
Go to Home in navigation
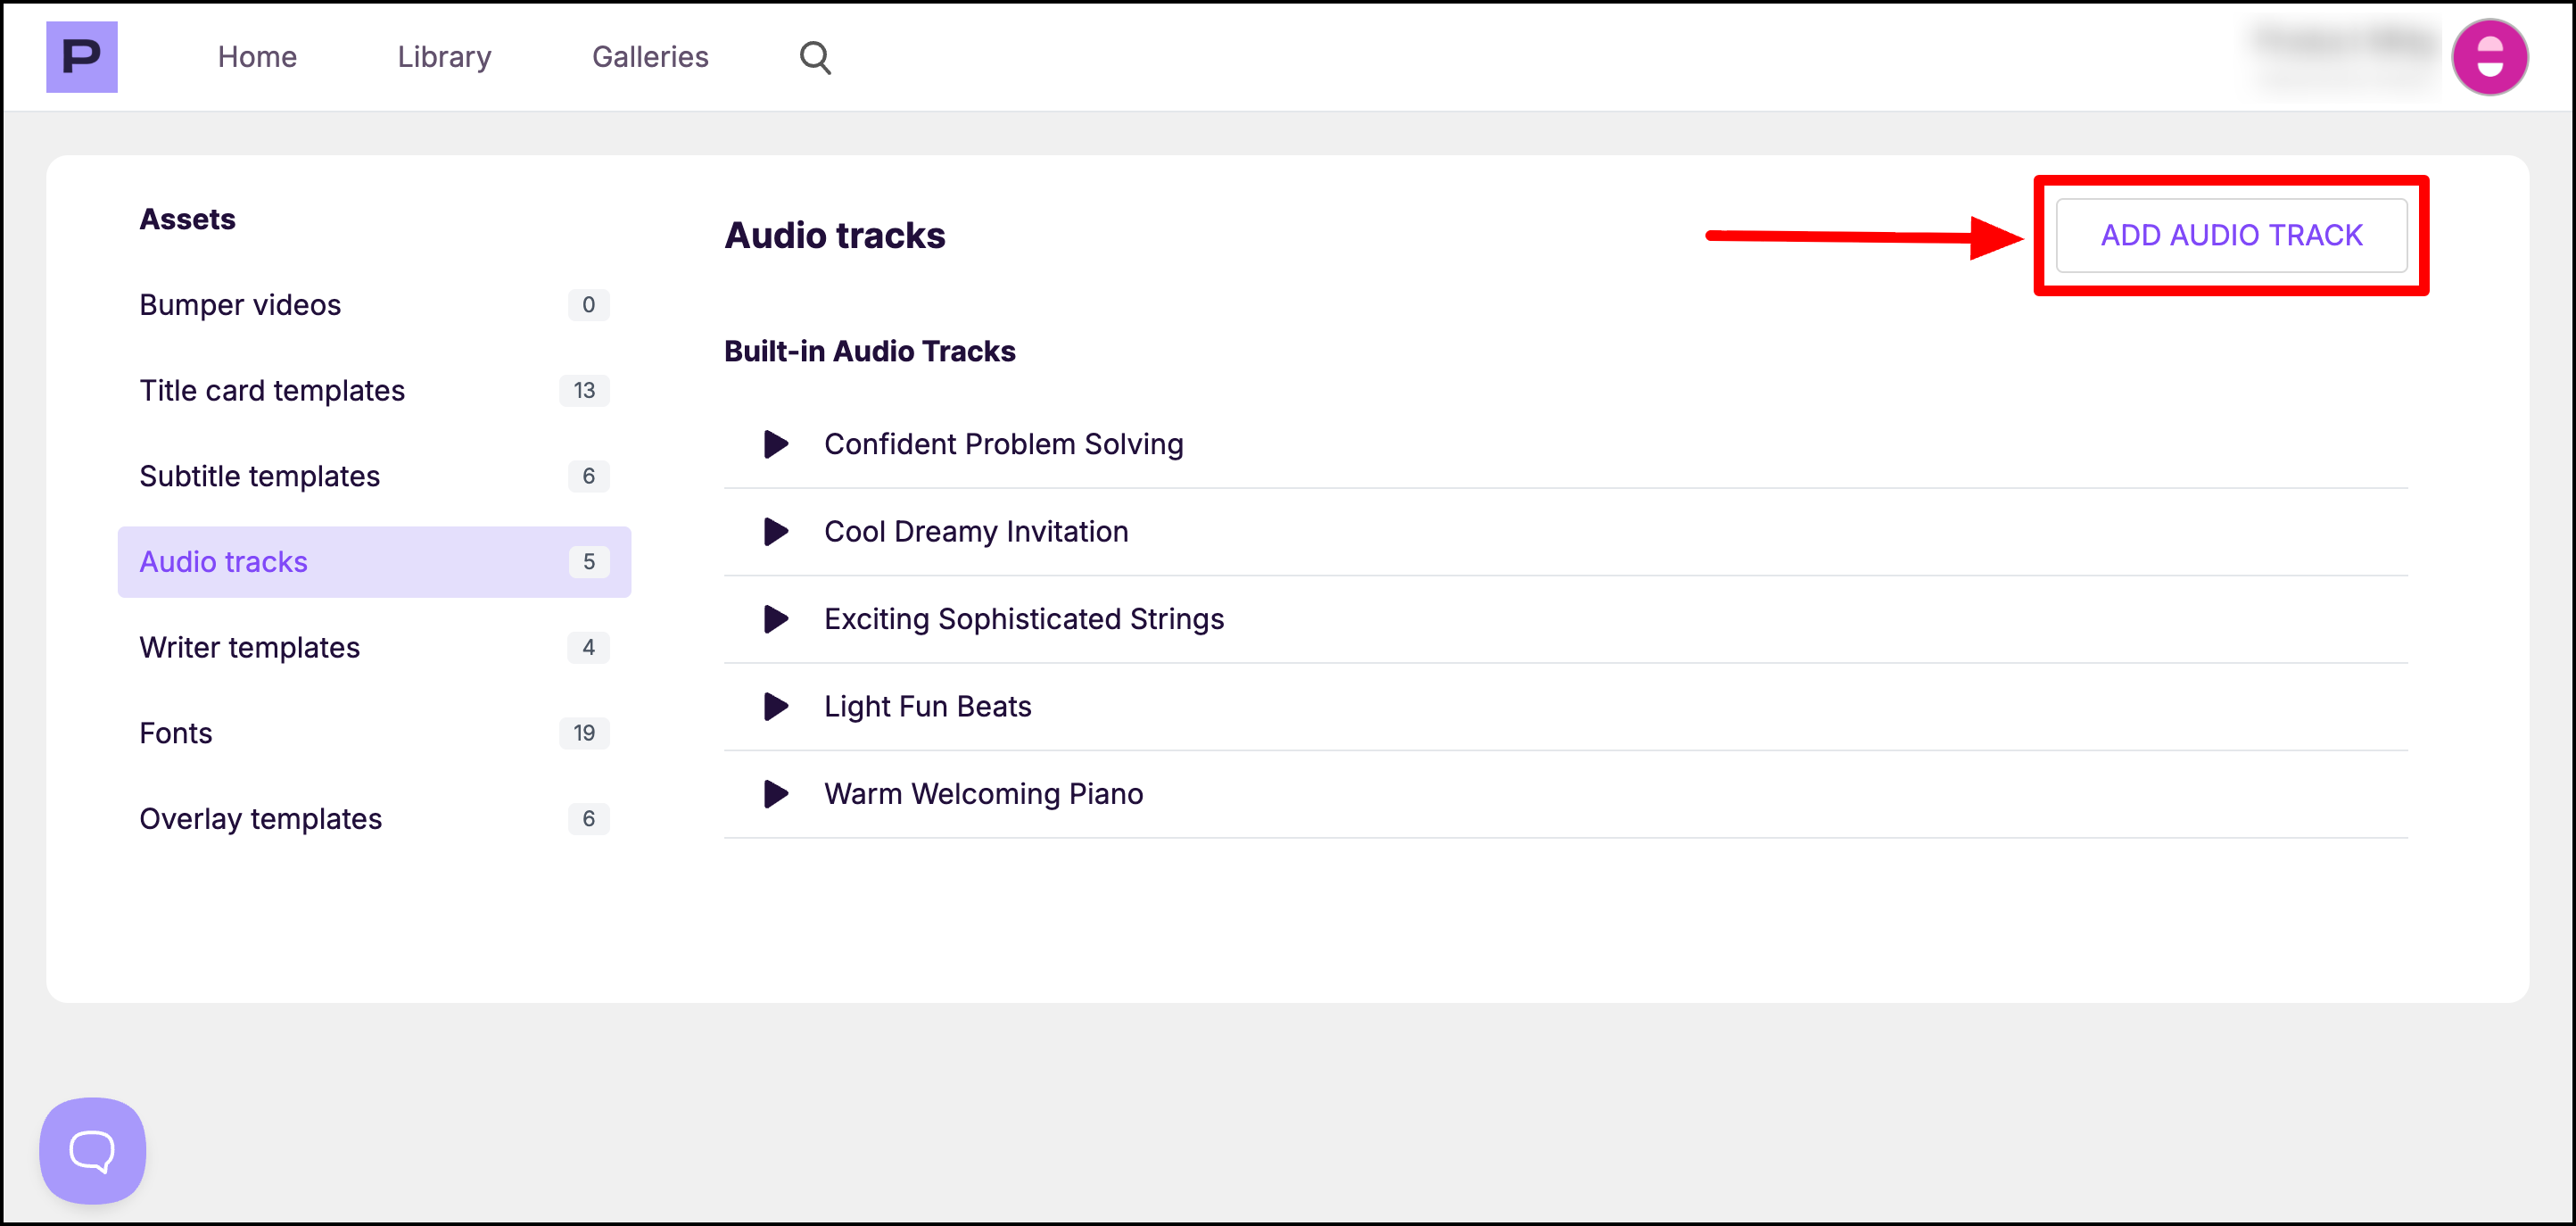[257, 57]
